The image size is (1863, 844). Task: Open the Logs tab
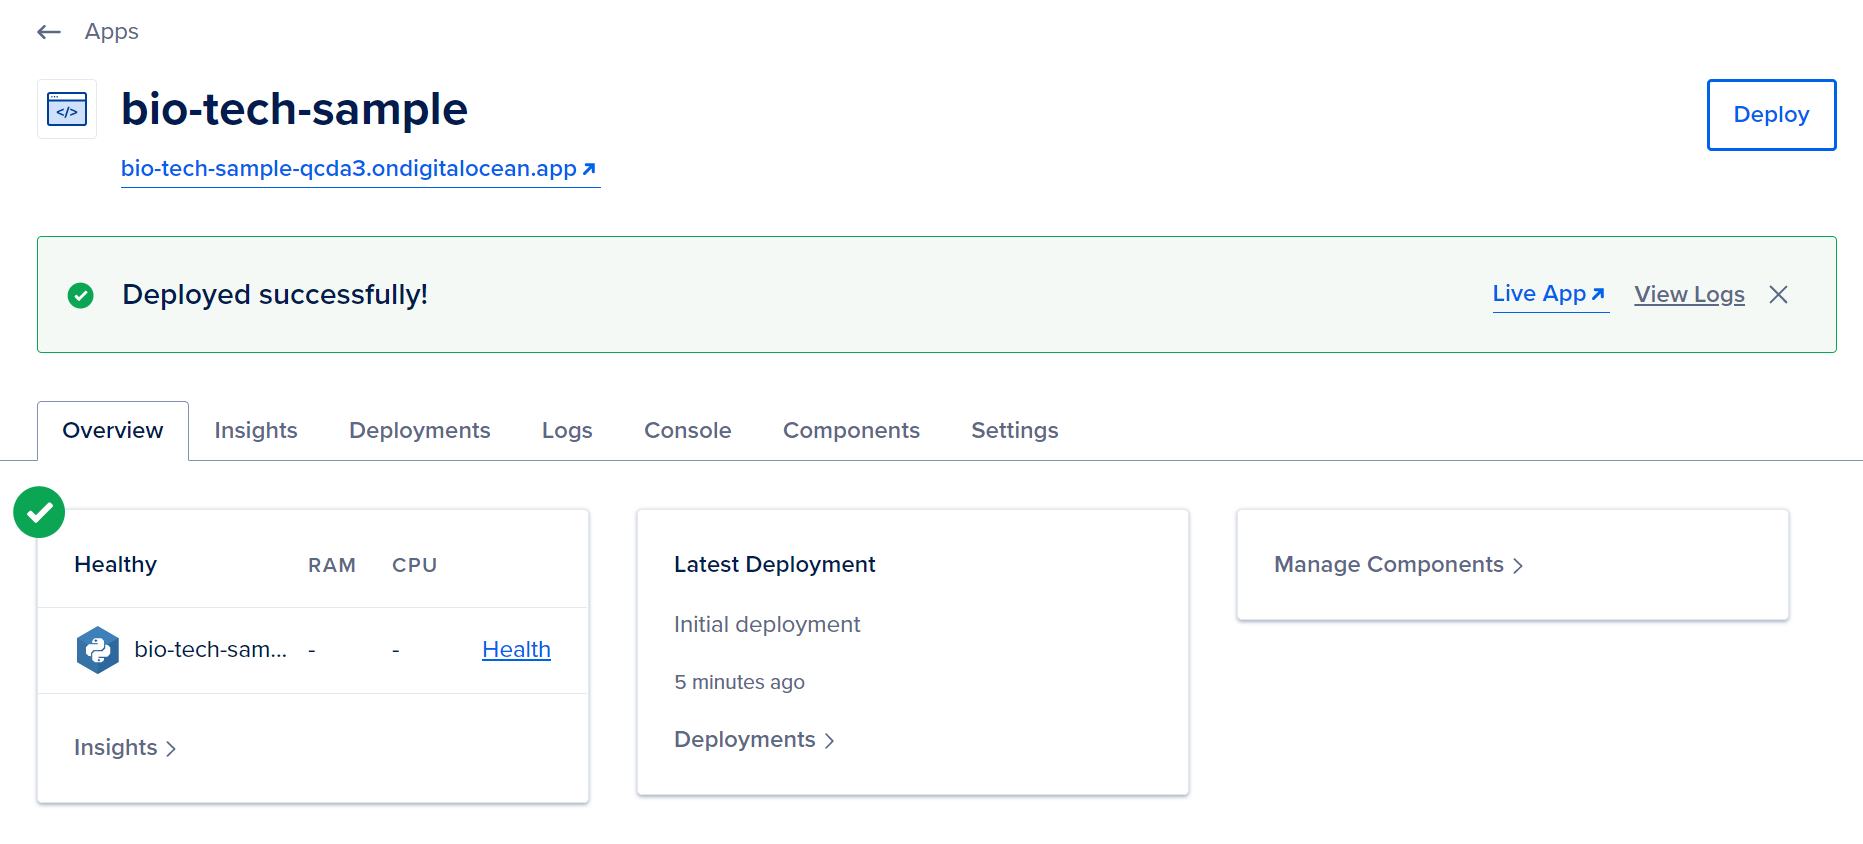pos(567,430)
